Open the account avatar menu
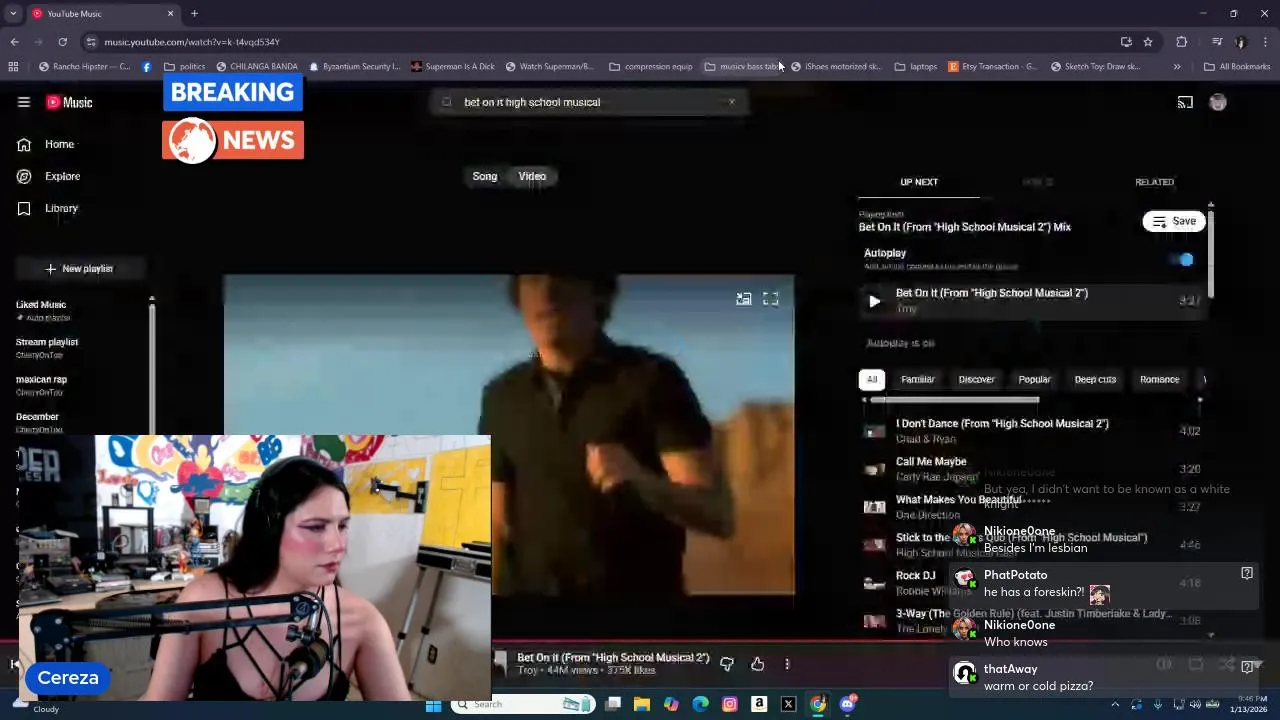1280x720 pixels. coord(1218,102)
